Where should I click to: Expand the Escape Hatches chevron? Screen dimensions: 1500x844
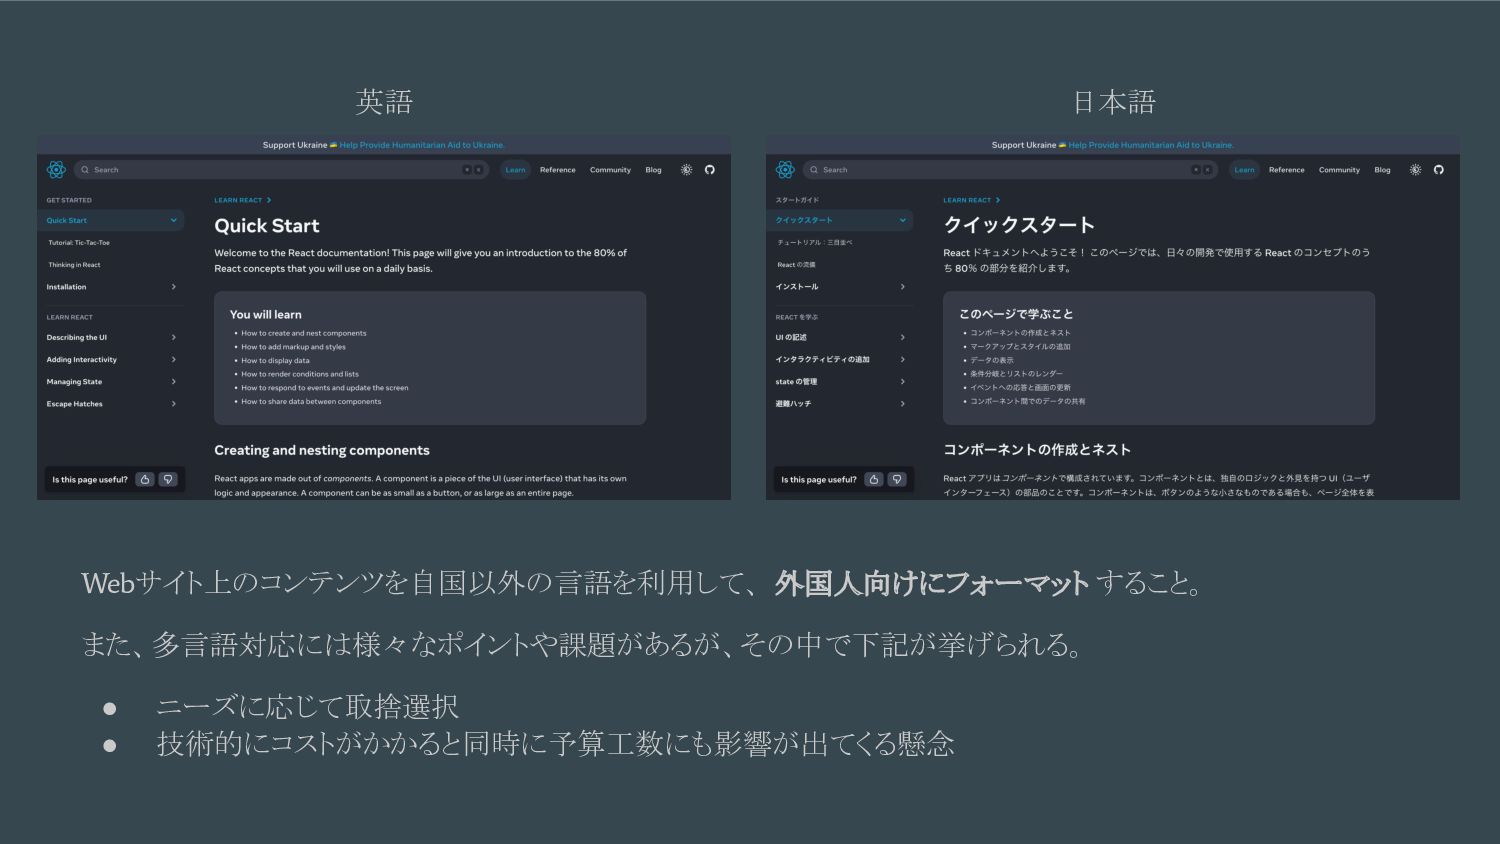[x=173, y=404]
